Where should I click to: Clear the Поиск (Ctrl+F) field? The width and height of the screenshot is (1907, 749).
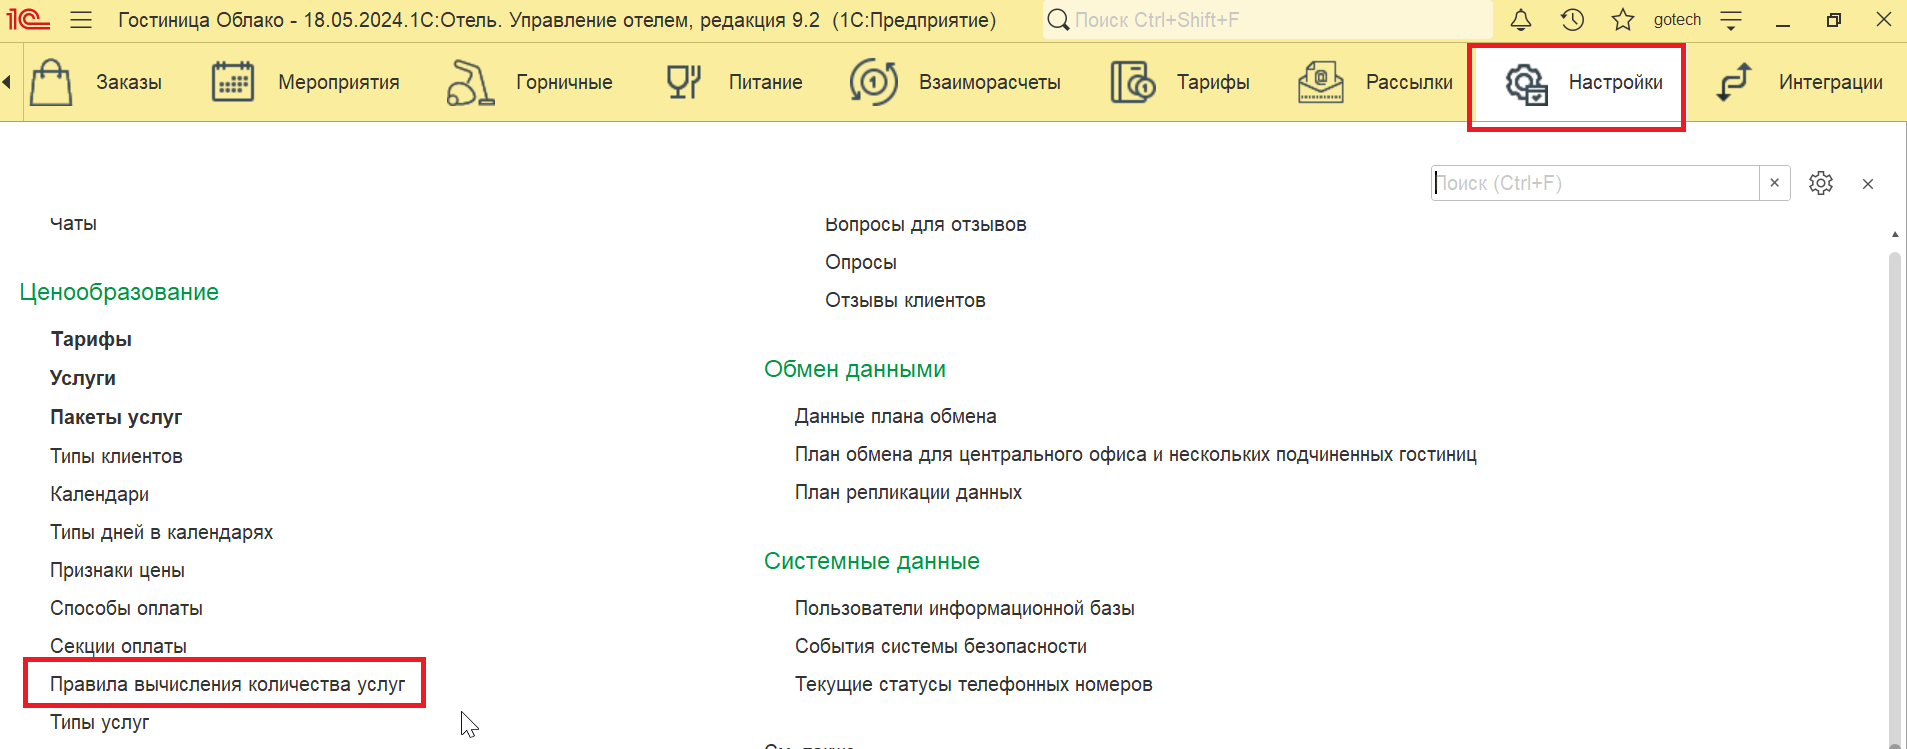(x=1775, y=183)
